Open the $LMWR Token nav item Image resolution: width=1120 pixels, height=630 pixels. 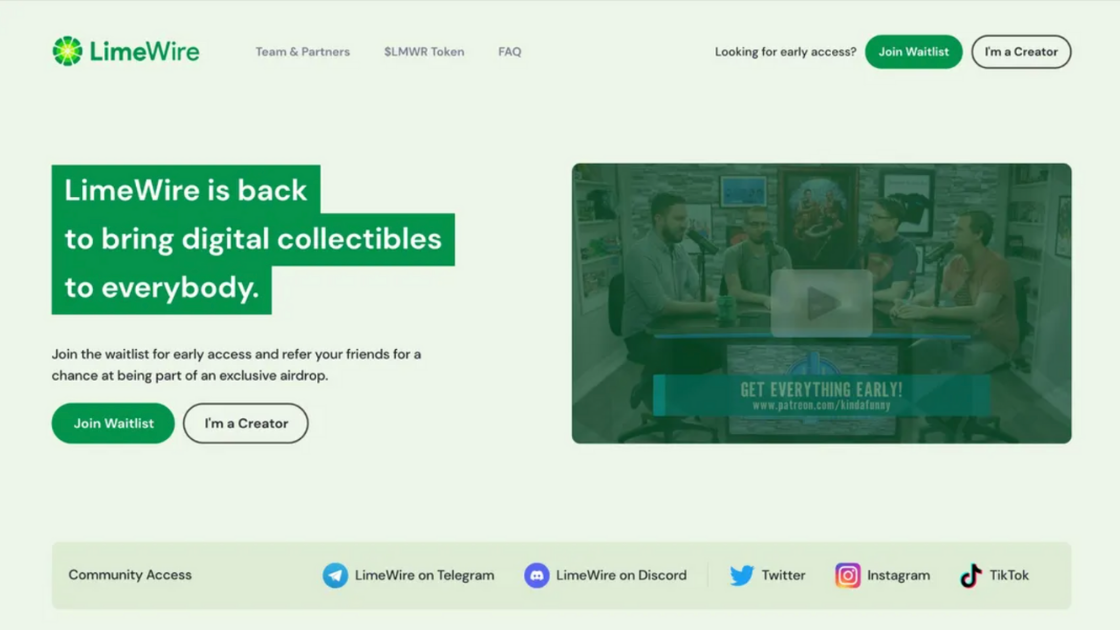coord(424,51)
